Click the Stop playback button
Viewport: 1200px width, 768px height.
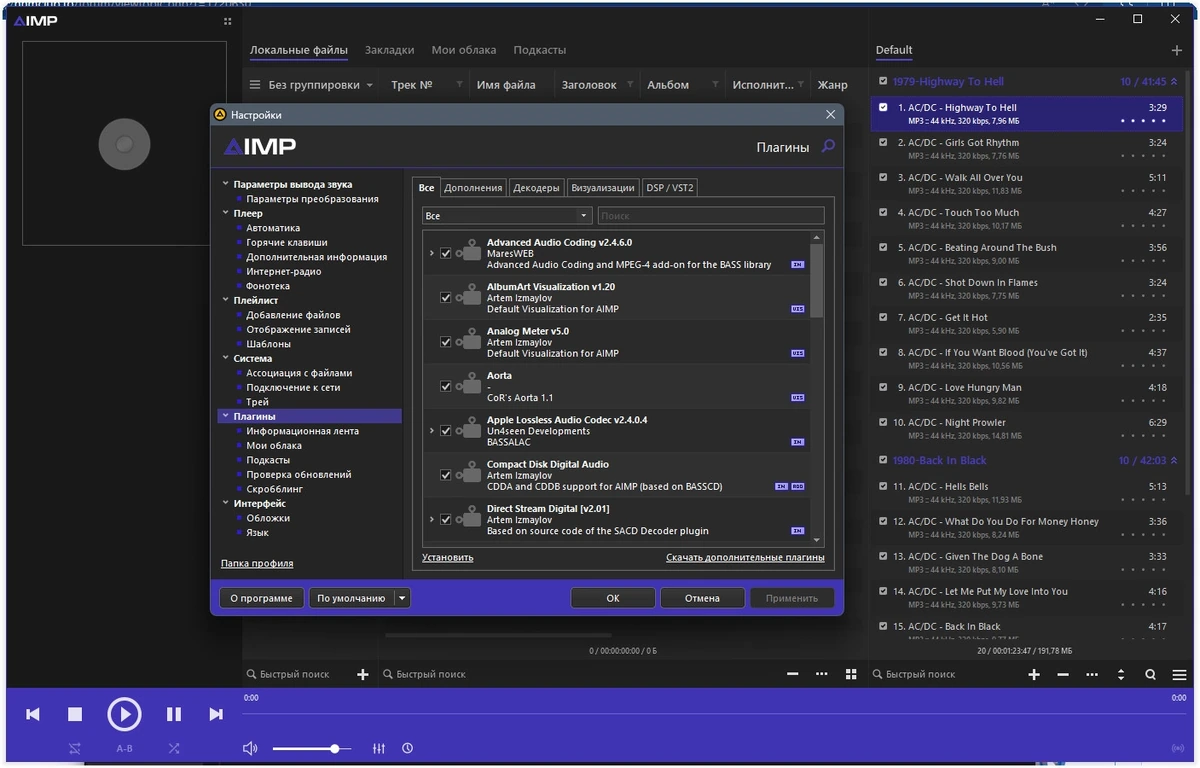(75, 714)
